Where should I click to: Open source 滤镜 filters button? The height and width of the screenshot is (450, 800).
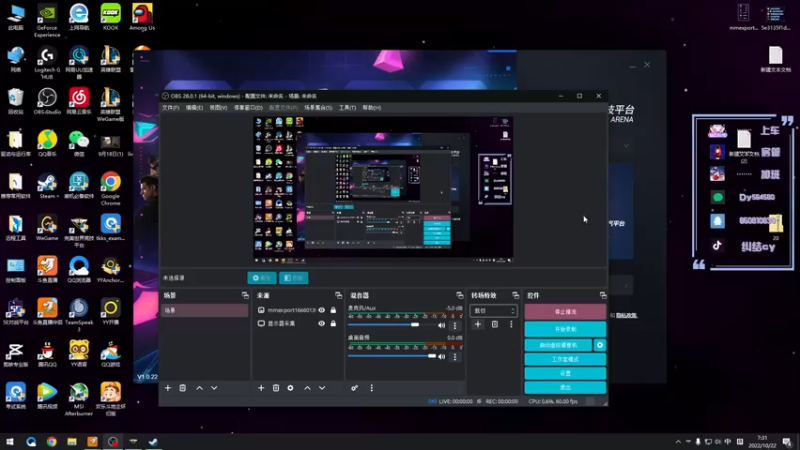tap(294, 278)
